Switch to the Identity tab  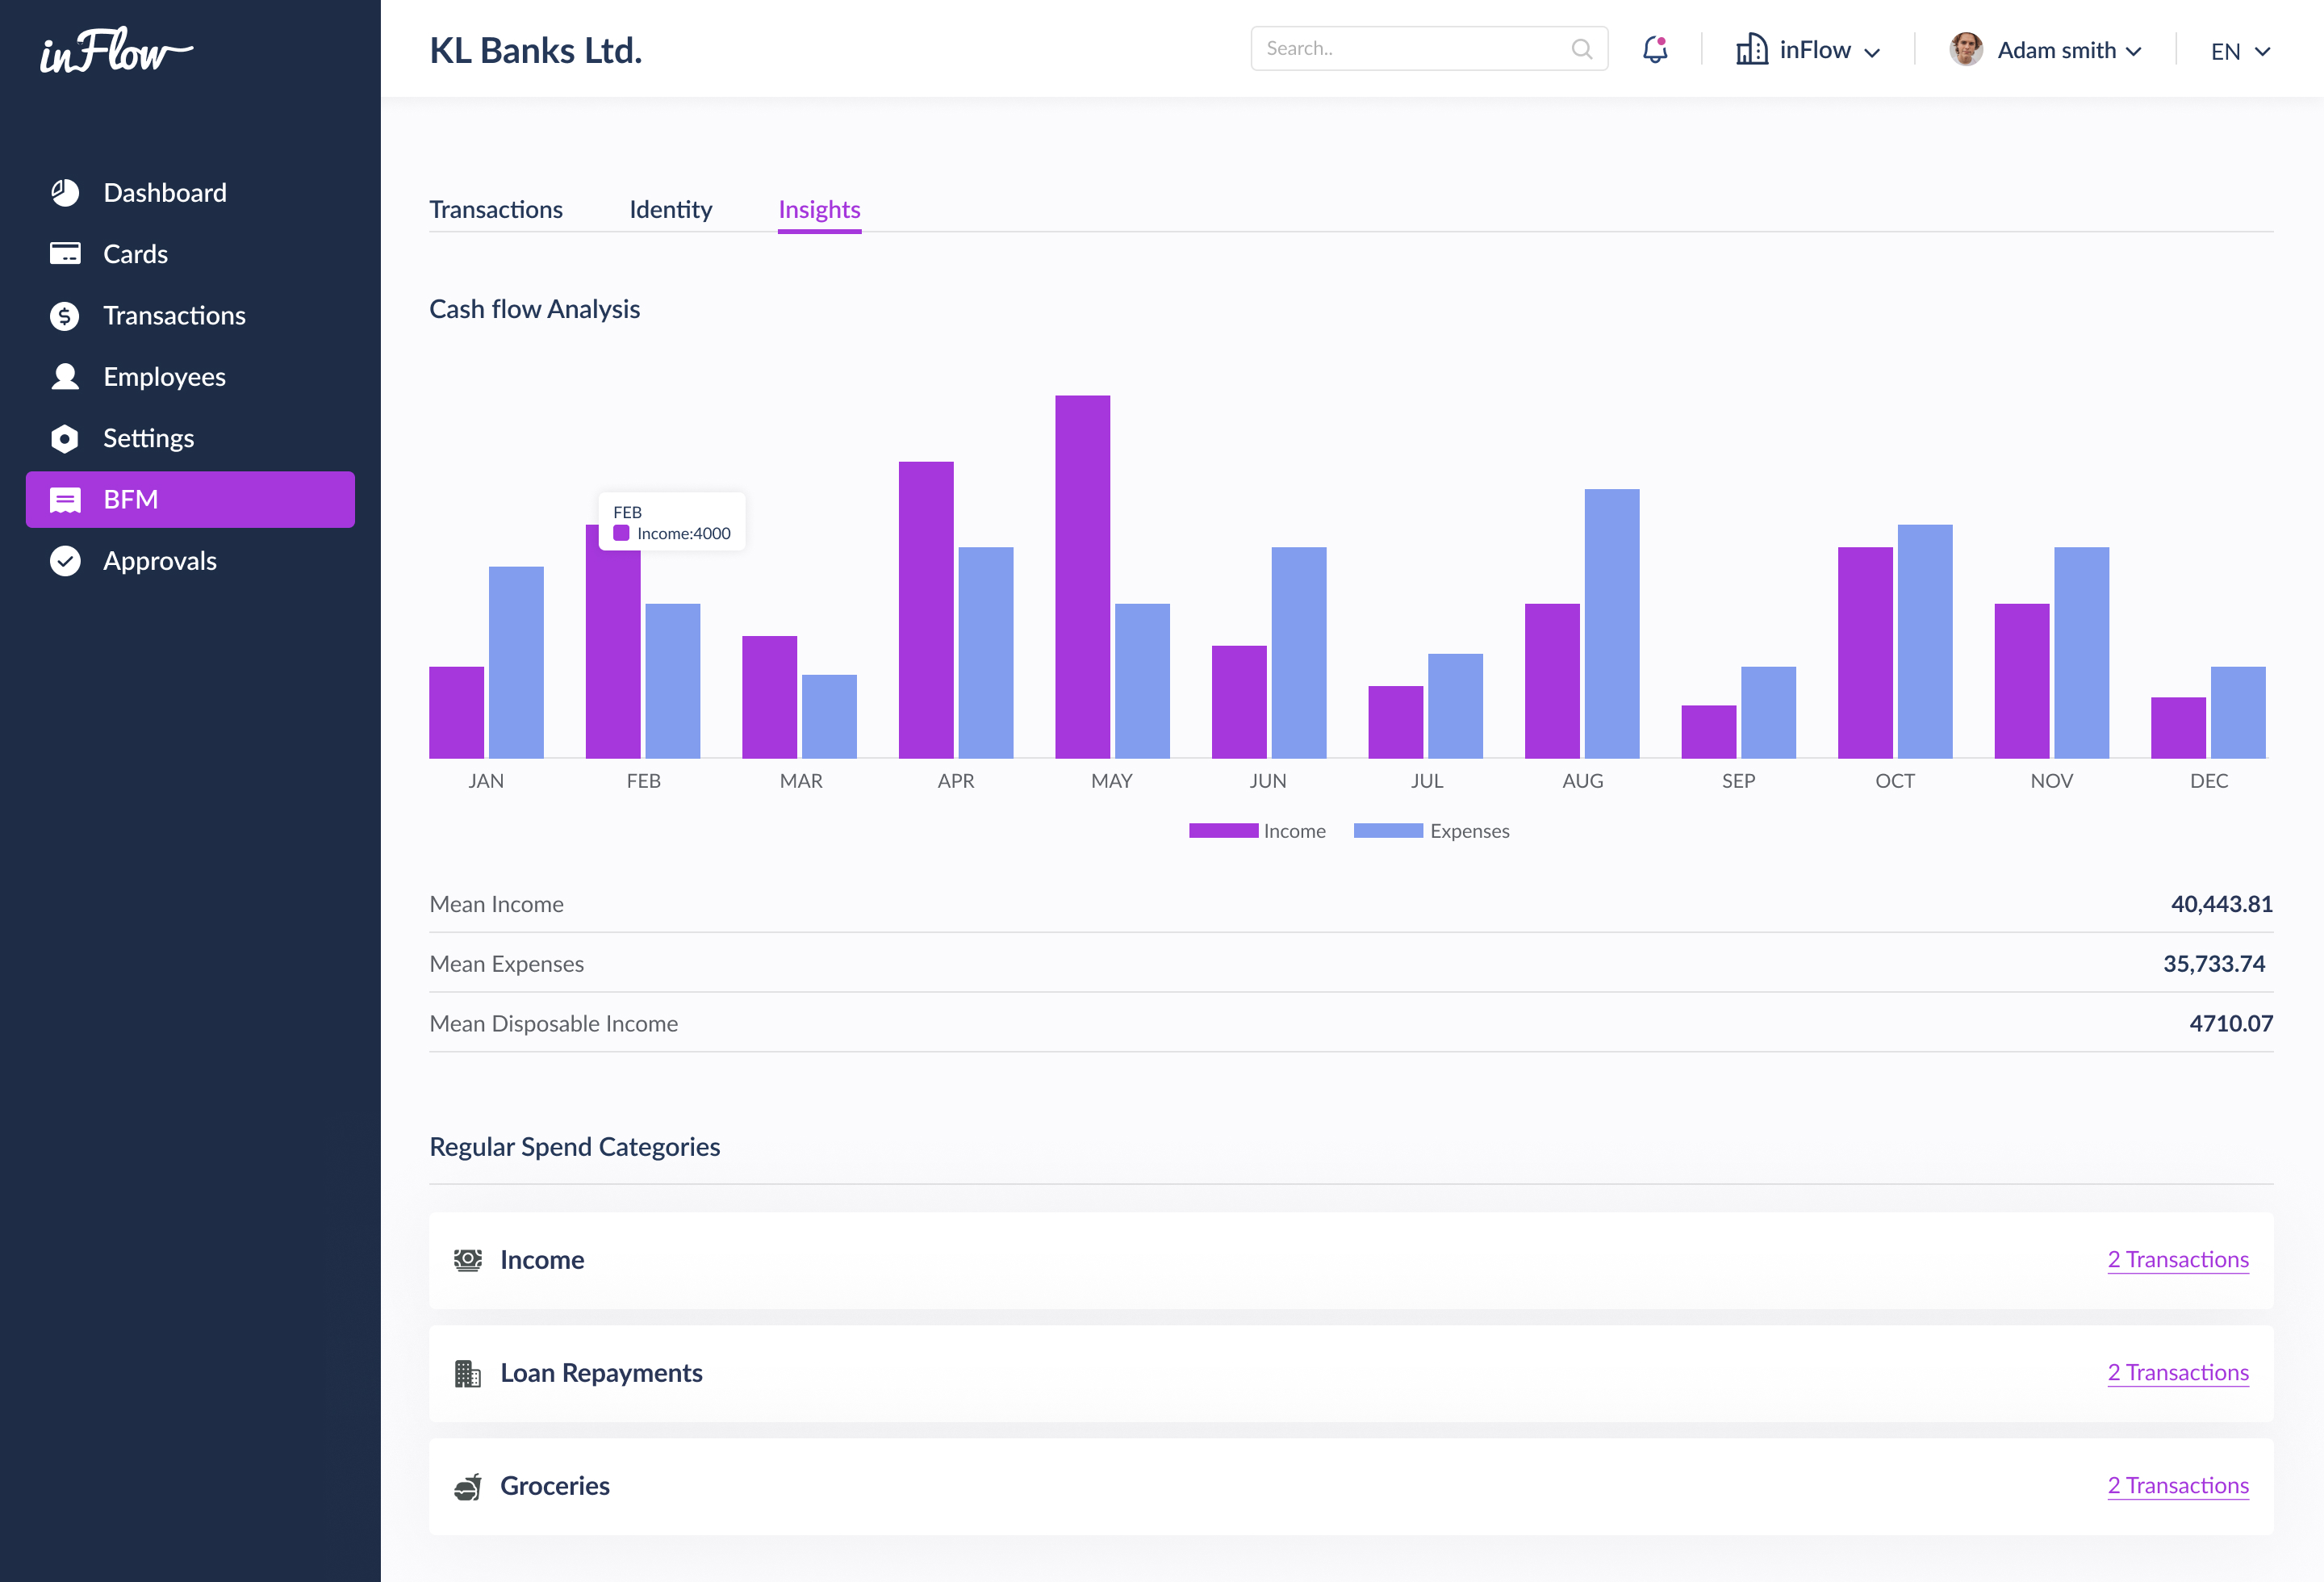pos(670,210)
